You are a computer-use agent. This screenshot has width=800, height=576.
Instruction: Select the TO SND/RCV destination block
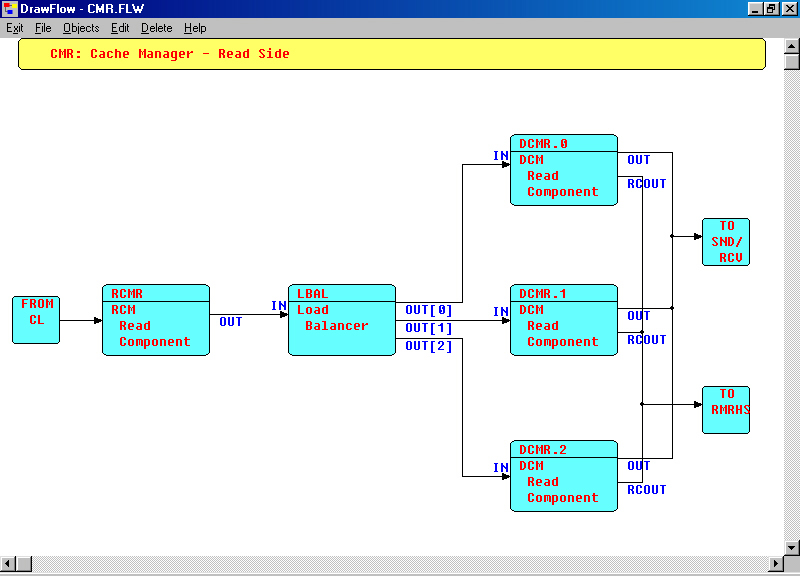(x=726, y=242)
